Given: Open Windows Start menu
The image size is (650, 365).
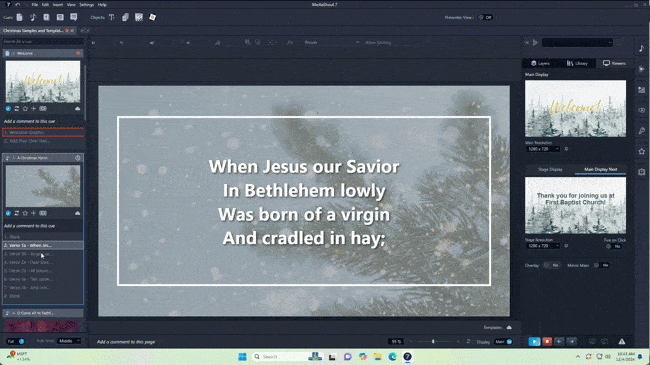Looking at the screenshot, I should (x=243, y=357).
